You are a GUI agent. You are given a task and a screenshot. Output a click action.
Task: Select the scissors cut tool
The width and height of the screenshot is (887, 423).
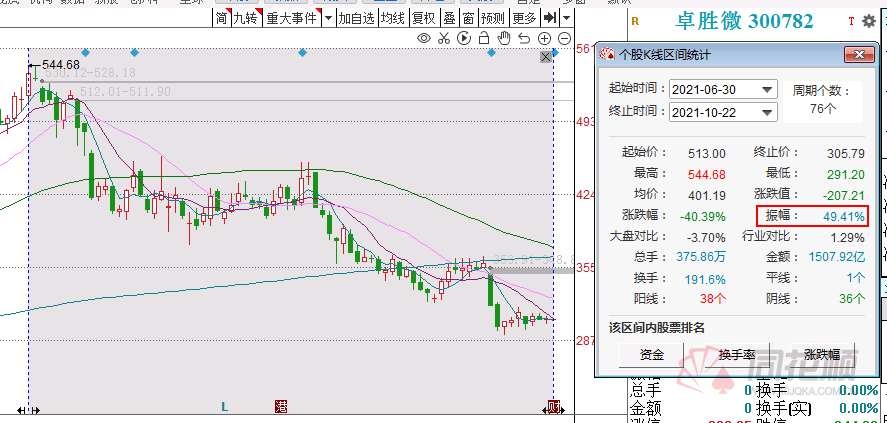(444, 38)
